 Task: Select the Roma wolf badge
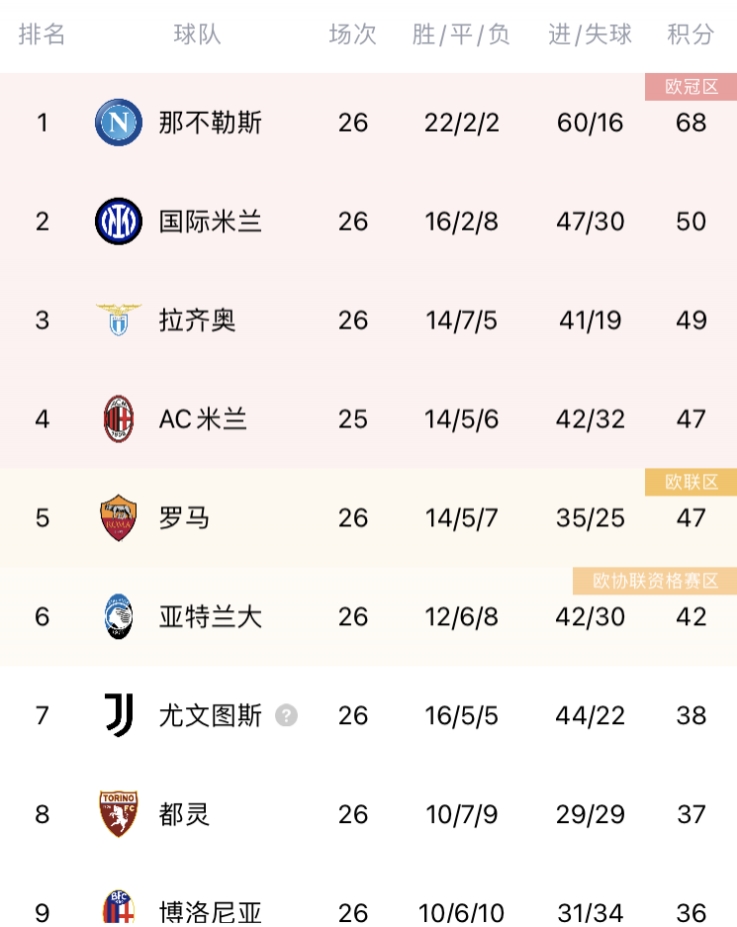click(118, 517)
